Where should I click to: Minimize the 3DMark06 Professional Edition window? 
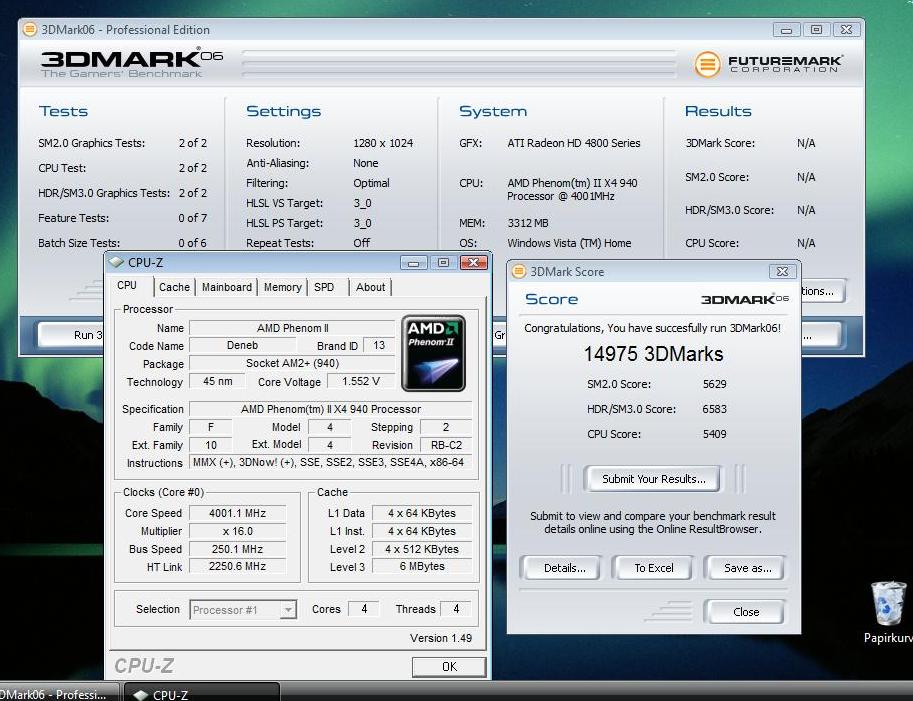click(786, 29)
